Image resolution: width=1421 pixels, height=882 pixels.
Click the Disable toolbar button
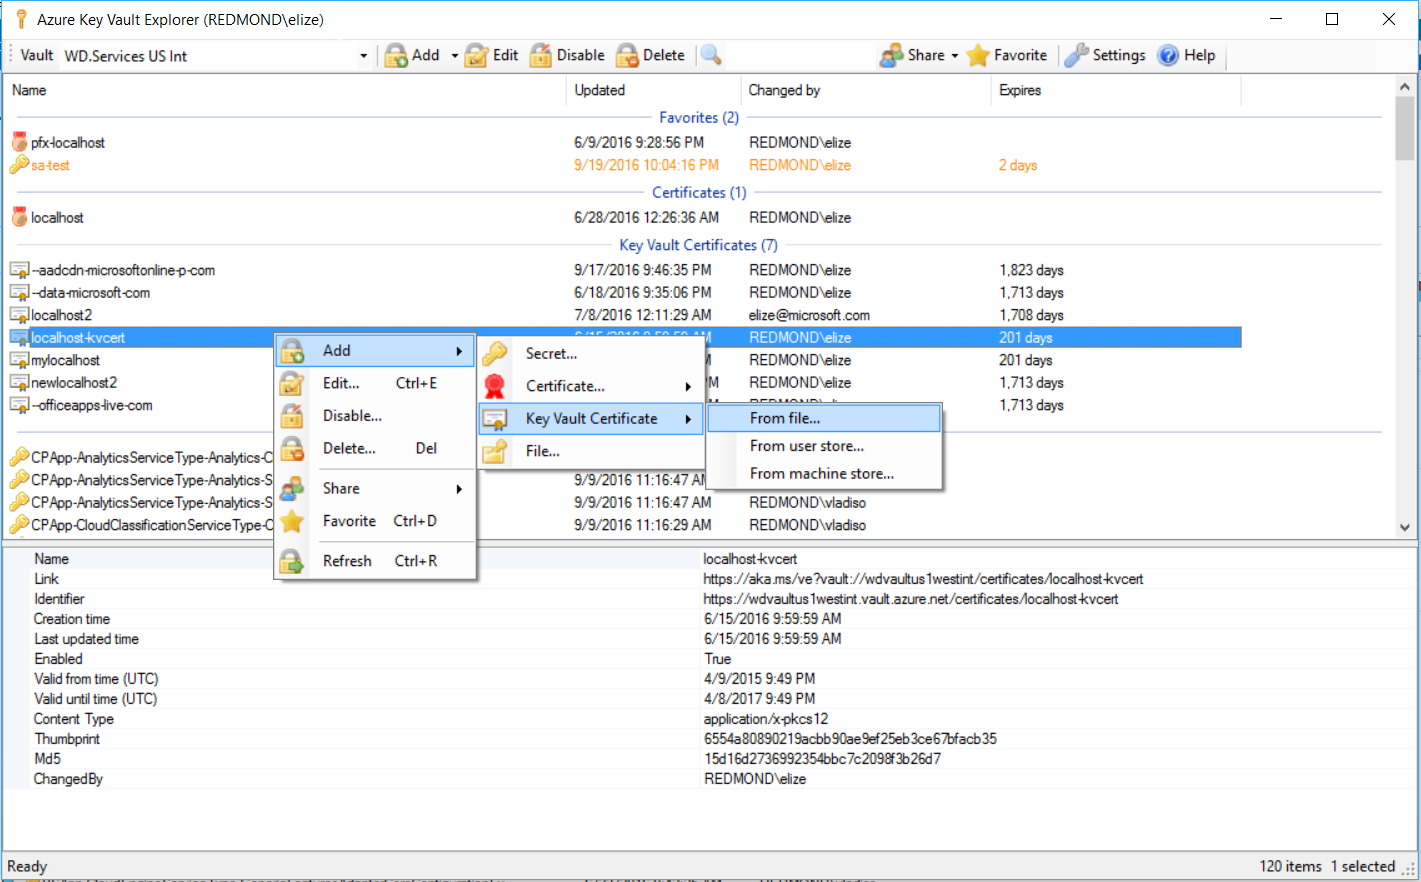[x=567, y=56]
